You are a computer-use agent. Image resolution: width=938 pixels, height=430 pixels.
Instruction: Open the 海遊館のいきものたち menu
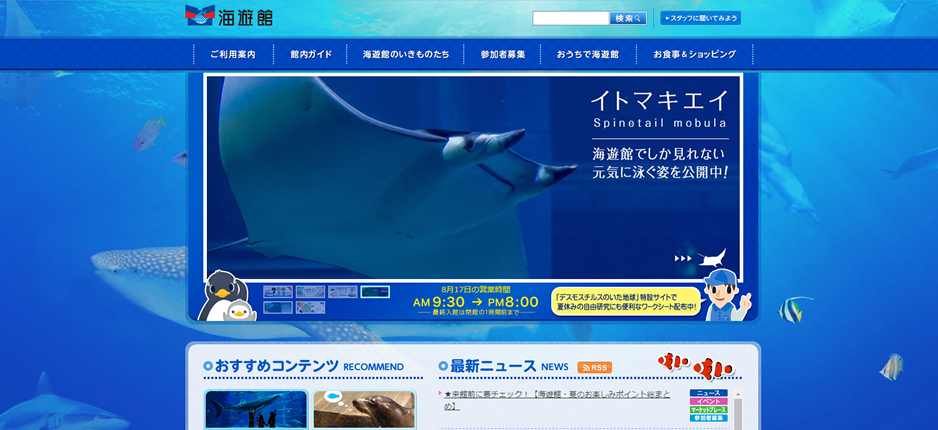[x=406, y=54]
